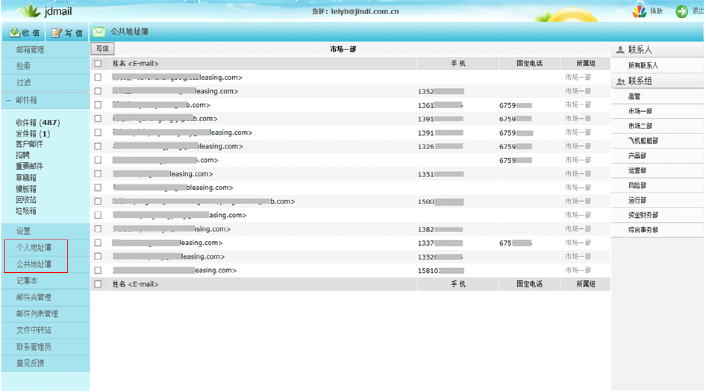Select 高管 contact group
Screen dimensions: 706x392
point(634,96)
